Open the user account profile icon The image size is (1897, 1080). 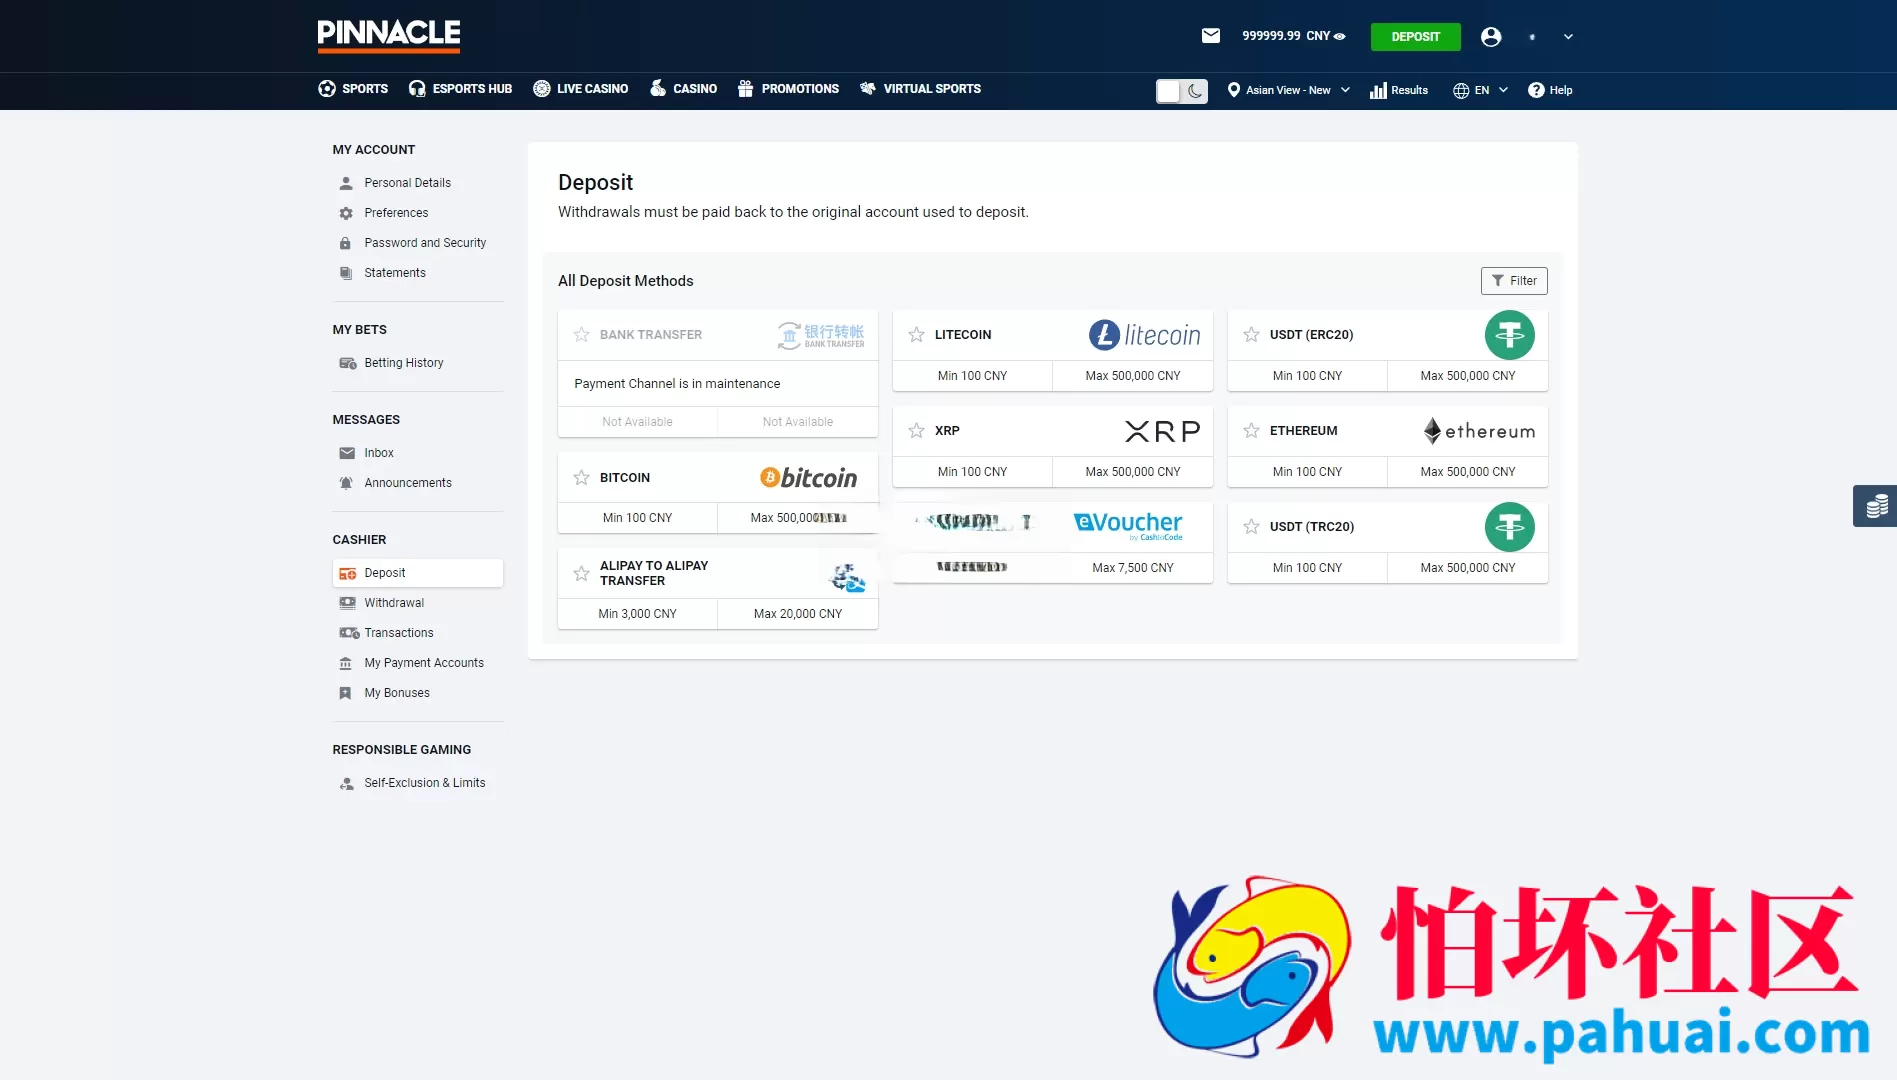tap(1491, 37)
